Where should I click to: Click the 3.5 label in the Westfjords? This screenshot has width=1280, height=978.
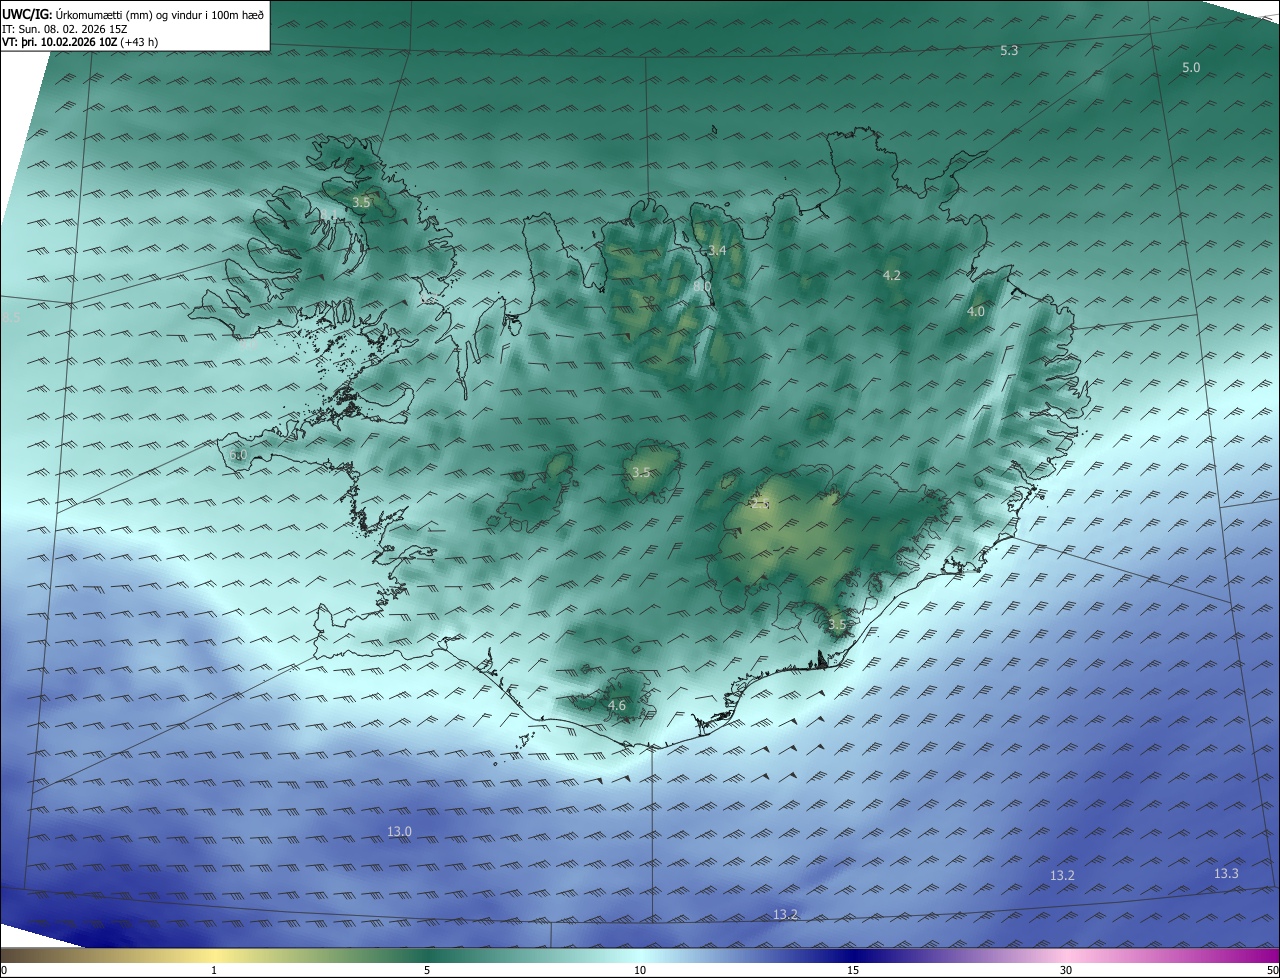(x=361, y=202)
